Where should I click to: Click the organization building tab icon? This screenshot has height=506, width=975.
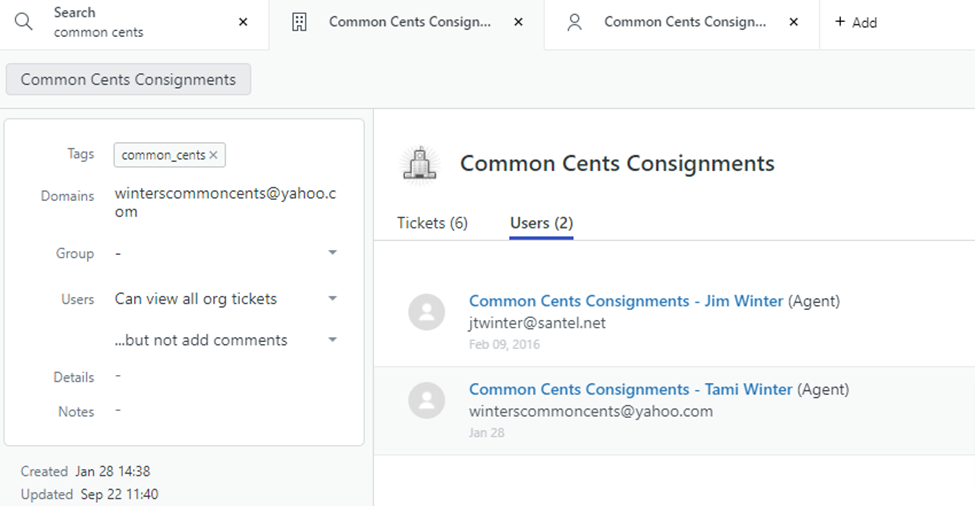pyautogui.click(x=299, y=22)
